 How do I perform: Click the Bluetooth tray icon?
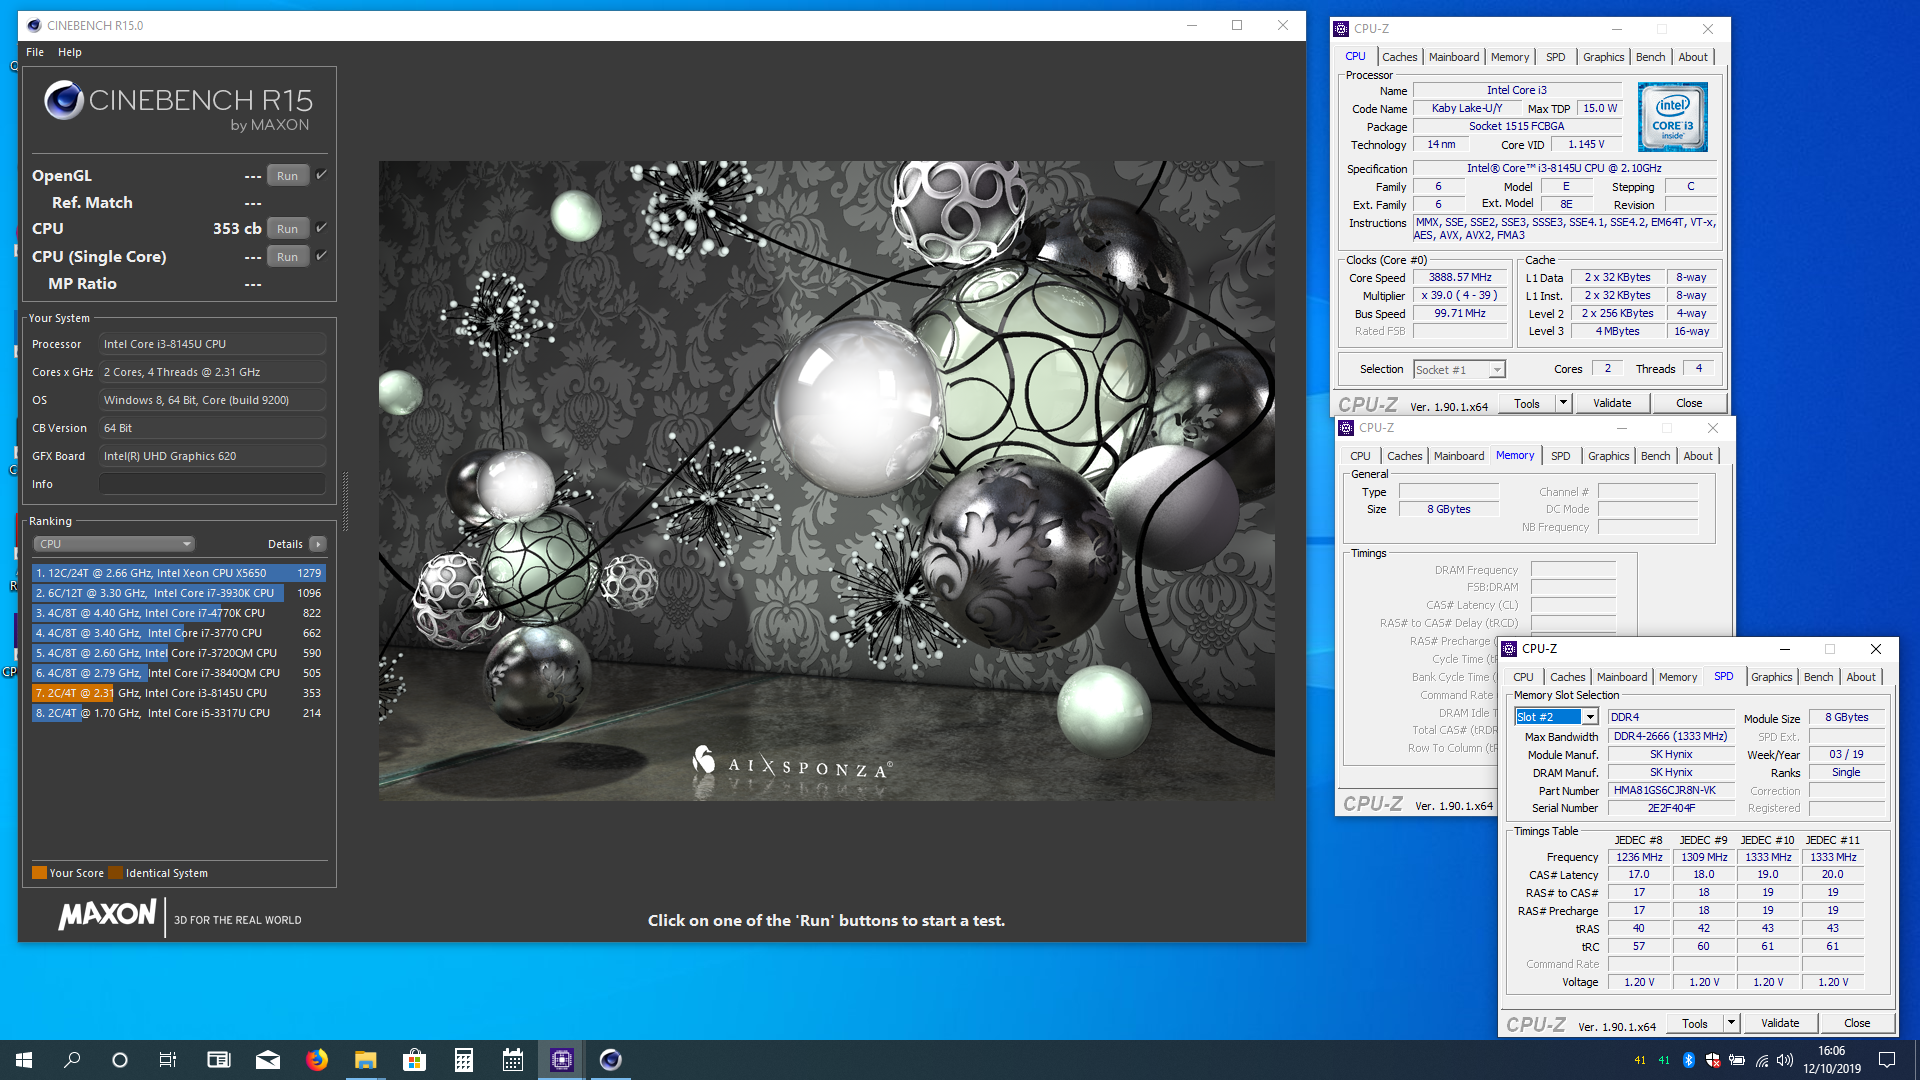click(x=1688, y=1060)
